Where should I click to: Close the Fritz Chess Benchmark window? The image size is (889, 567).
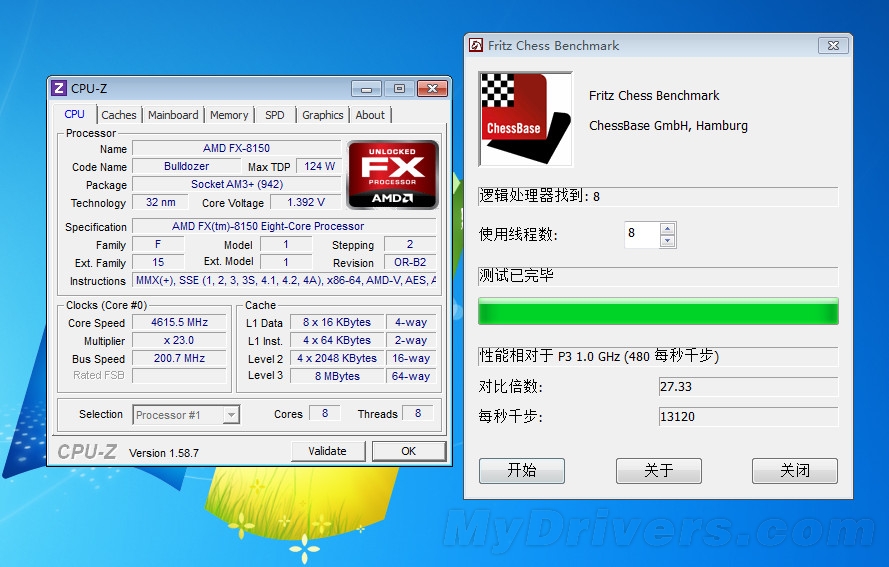(x=832, y=46)
